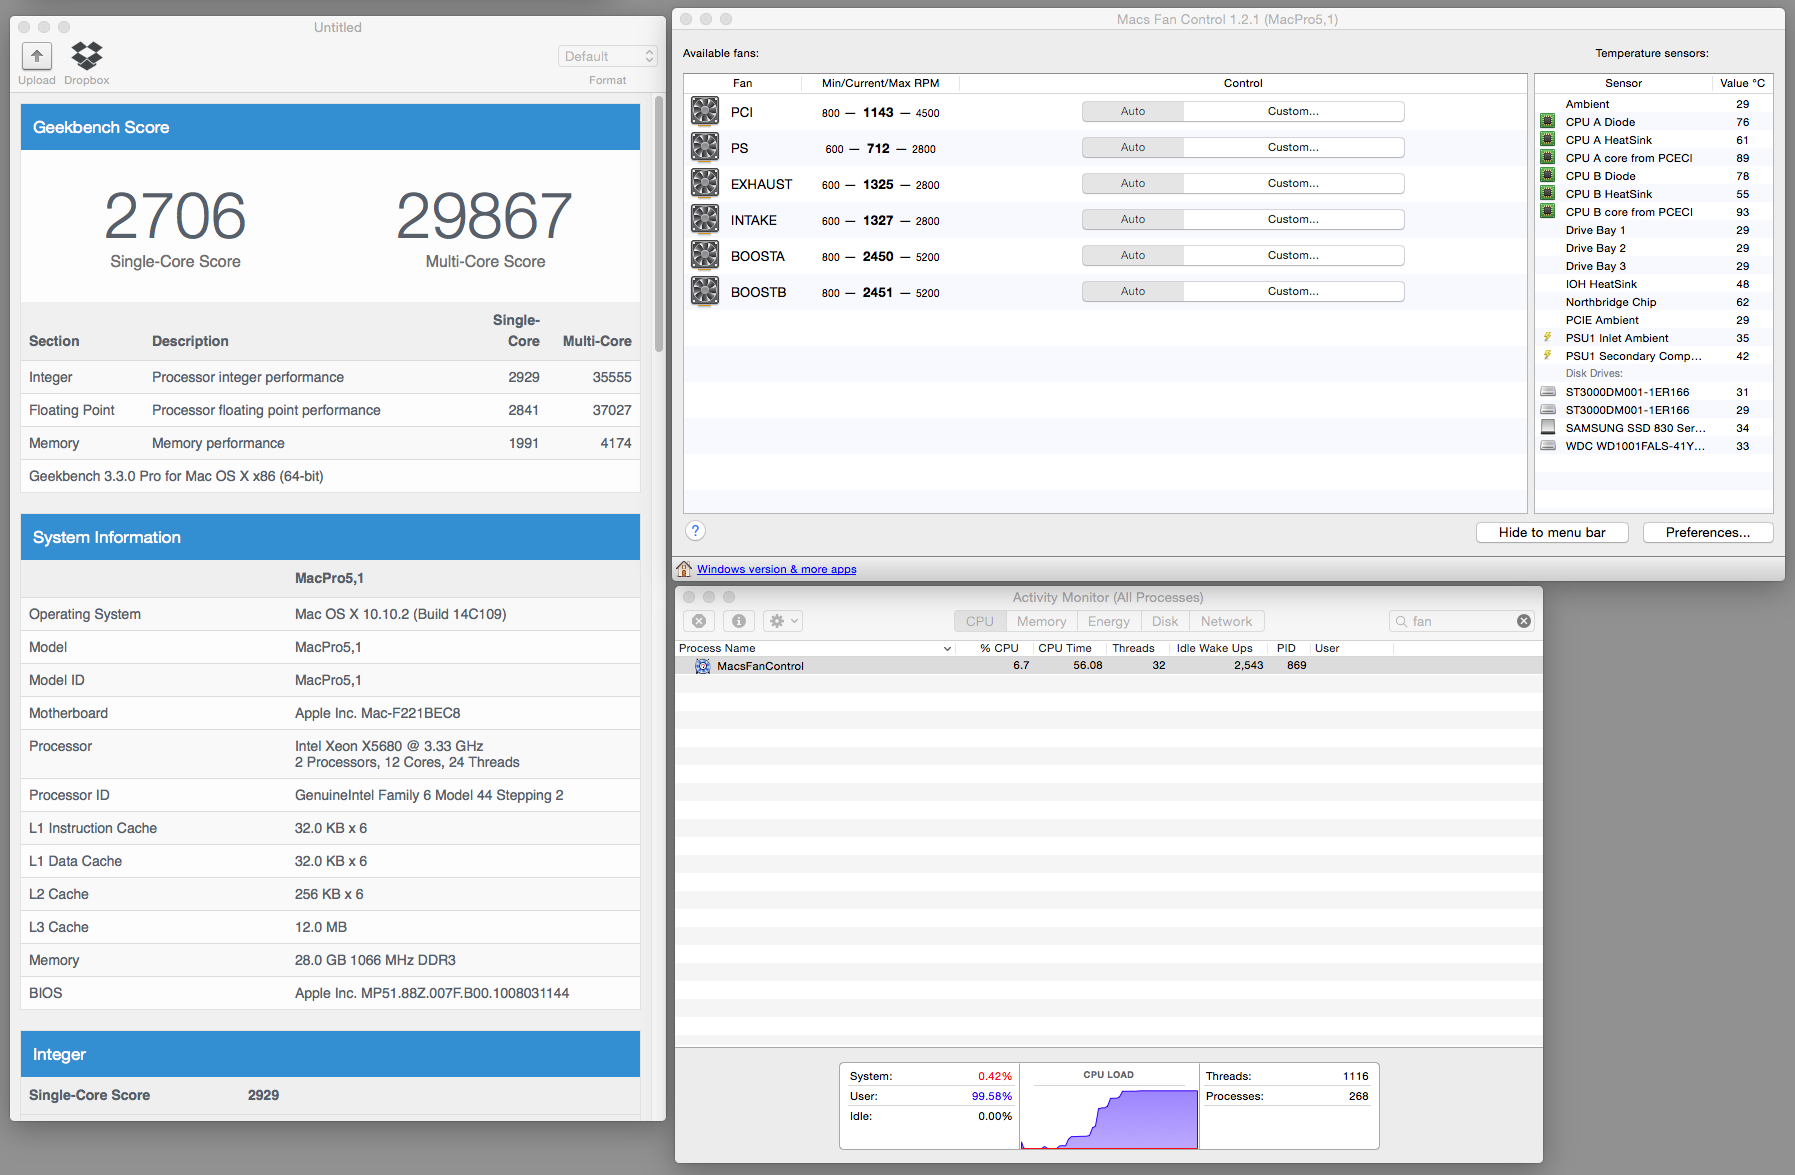
Task: Select the Northbridge Chip sensor row
Action: click(1654, 302)
